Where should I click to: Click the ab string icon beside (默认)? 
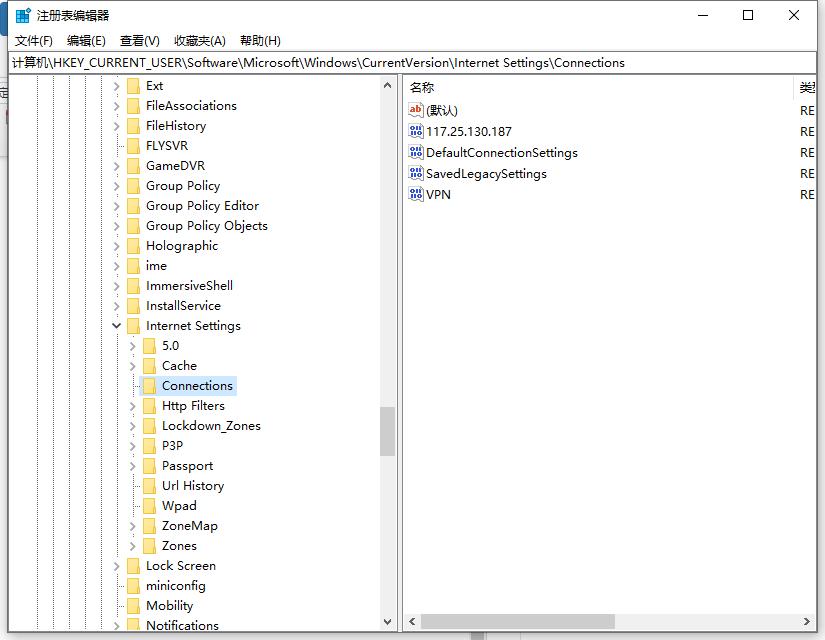tap(417, 110)
